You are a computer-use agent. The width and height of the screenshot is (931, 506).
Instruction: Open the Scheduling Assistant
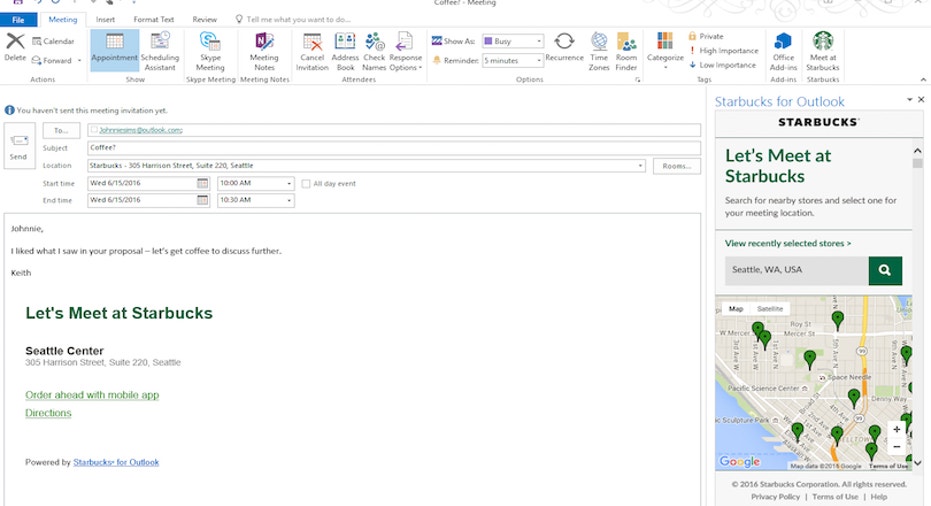pos(160,51)
